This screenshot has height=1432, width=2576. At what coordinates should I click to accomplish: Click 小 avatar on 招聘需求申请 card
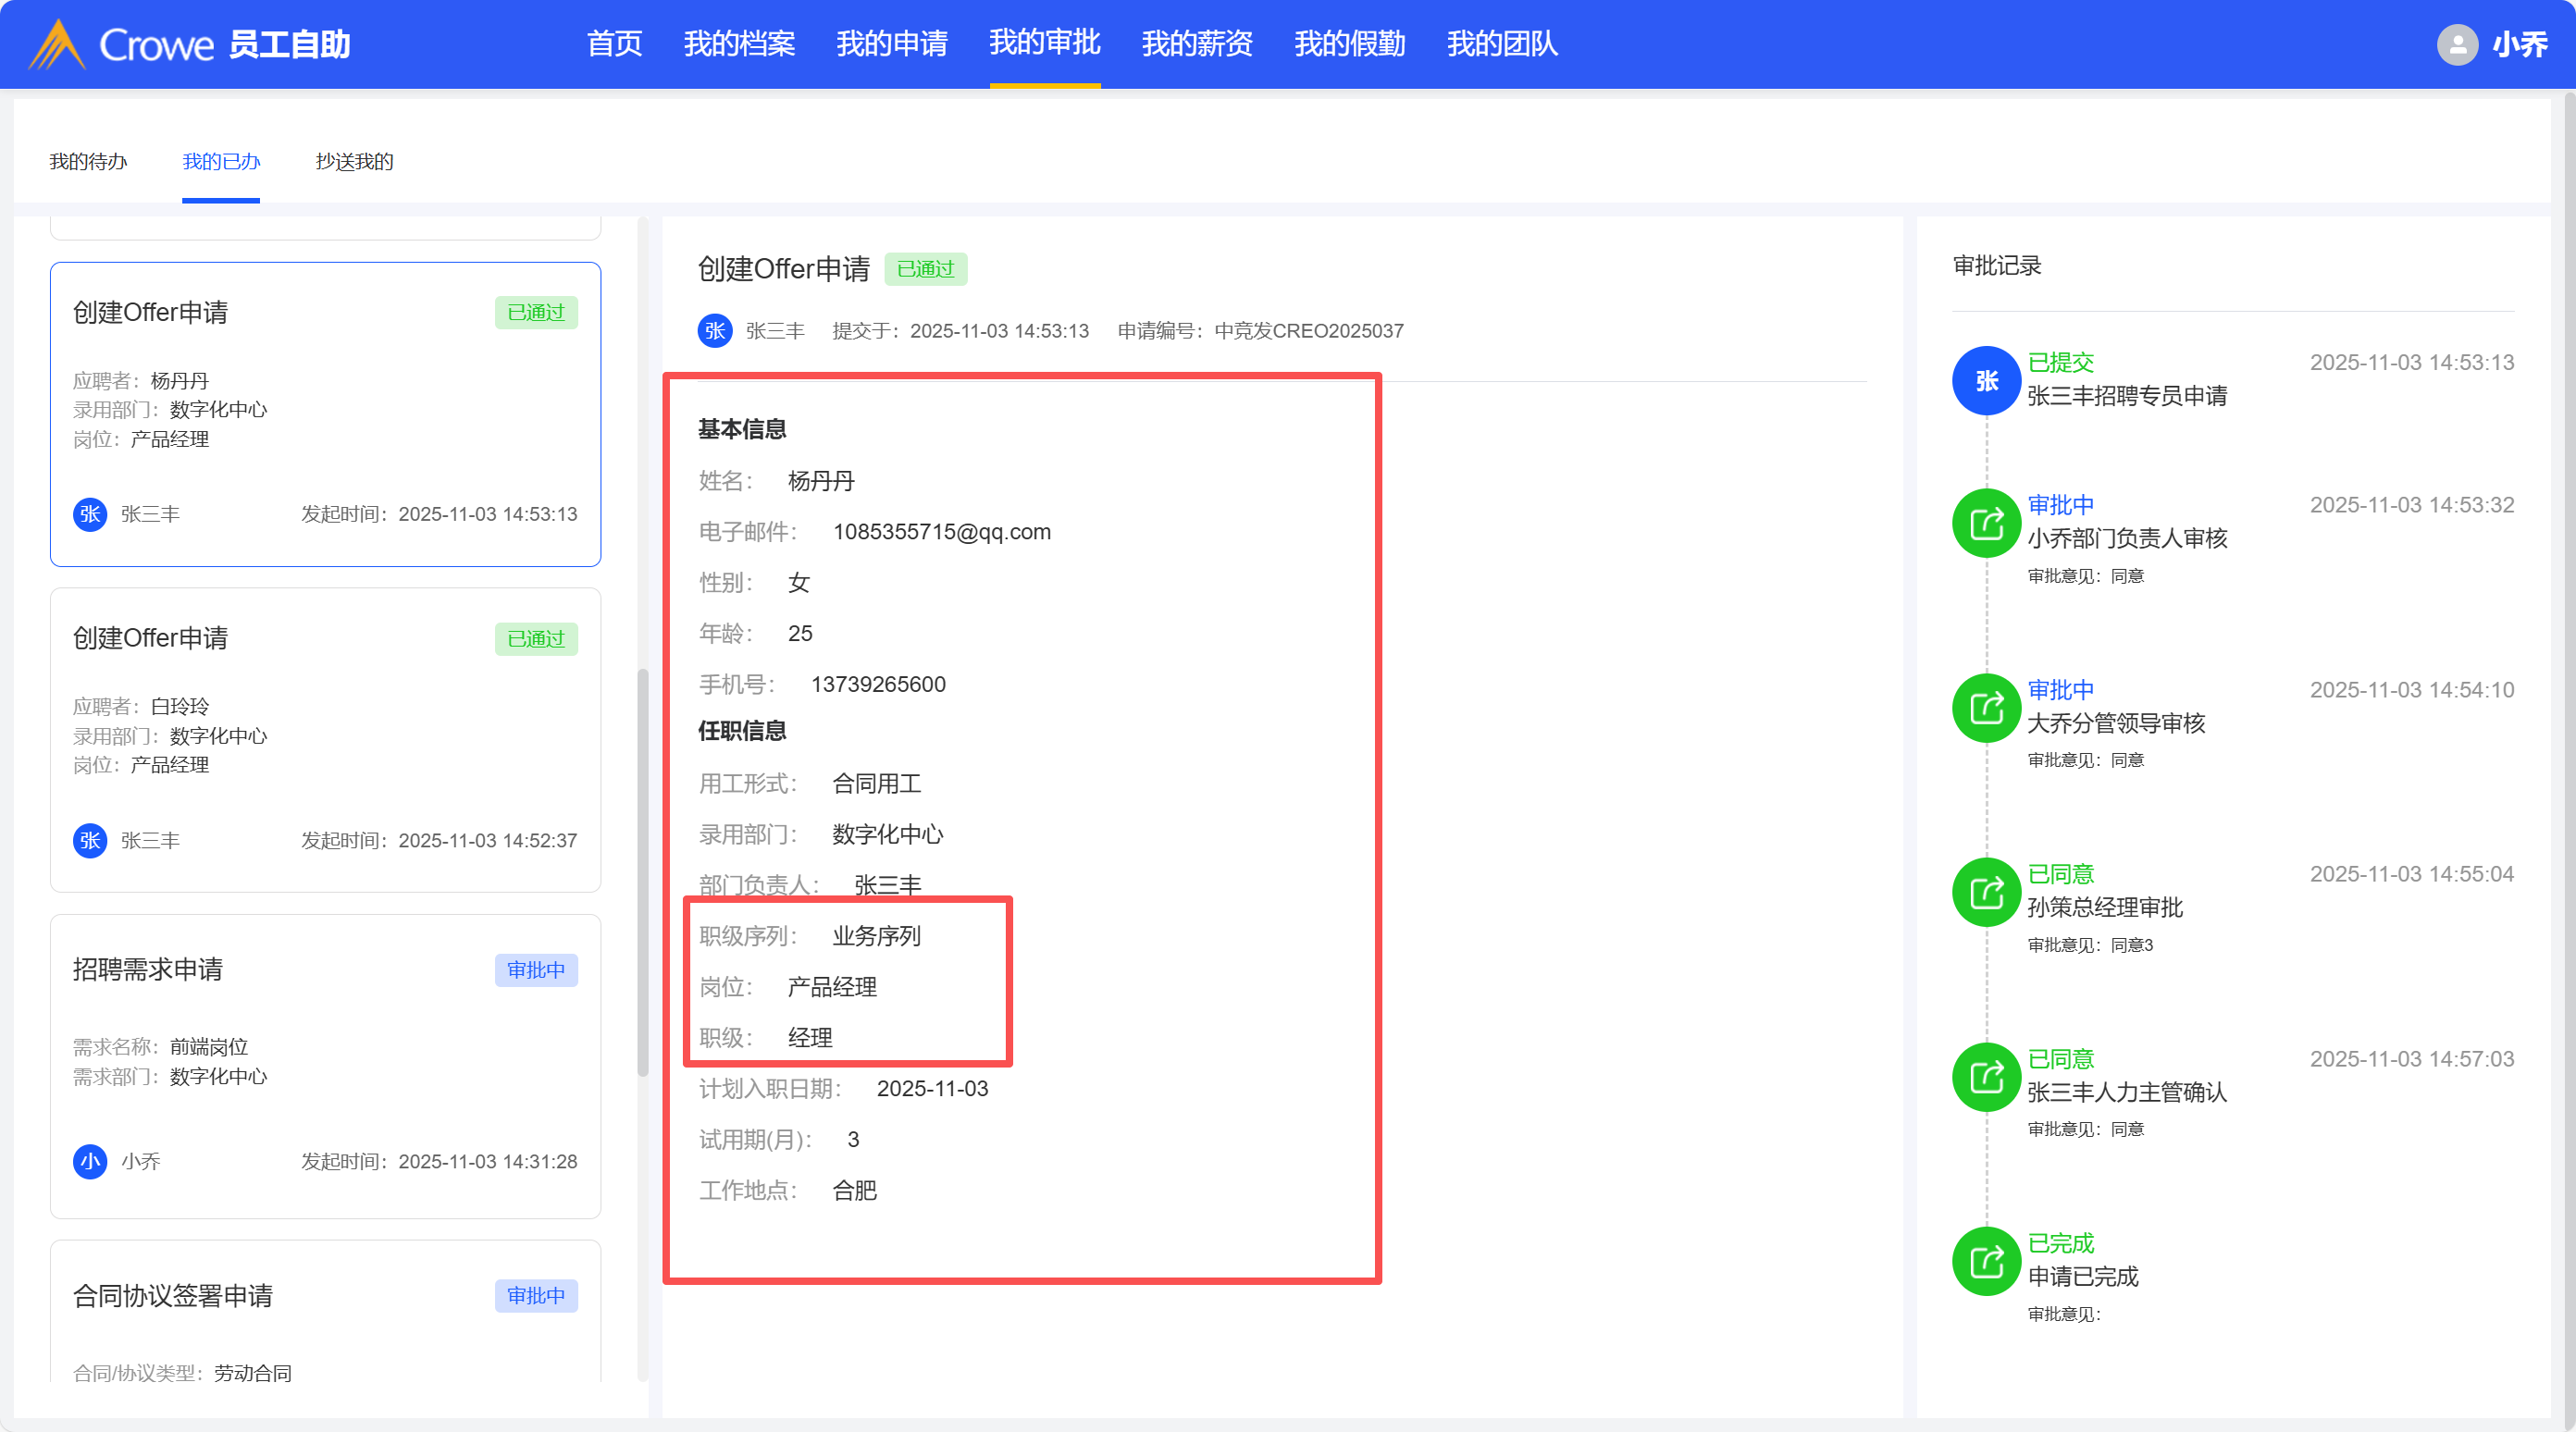tap(90, 1161)
